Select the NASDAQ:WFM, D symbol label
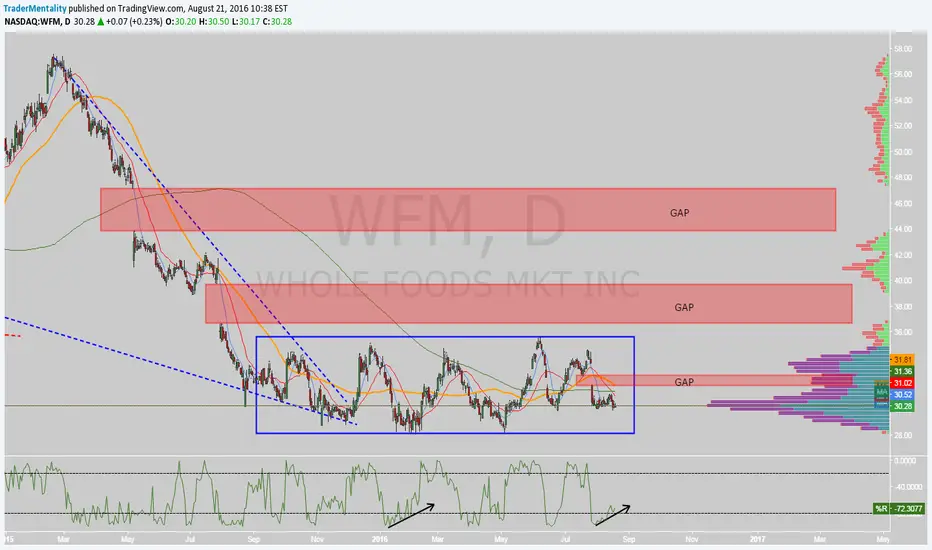Image resolution: width=932 pixels, height=550 pixels. 37,21
